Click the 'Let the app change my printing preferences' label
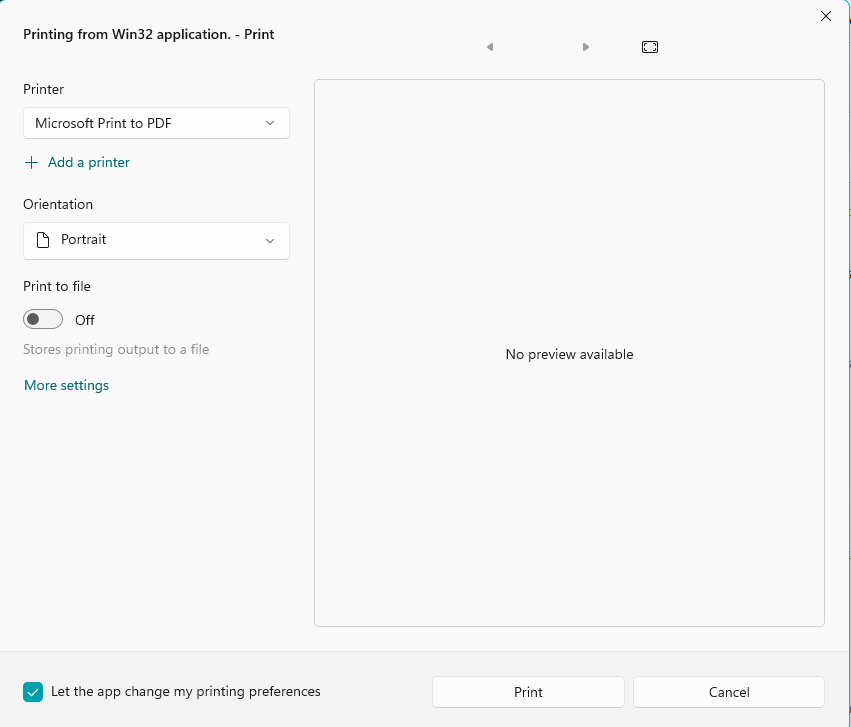This screenshot has width=851, height=727. pyautogui.click(x=186, y=691)
